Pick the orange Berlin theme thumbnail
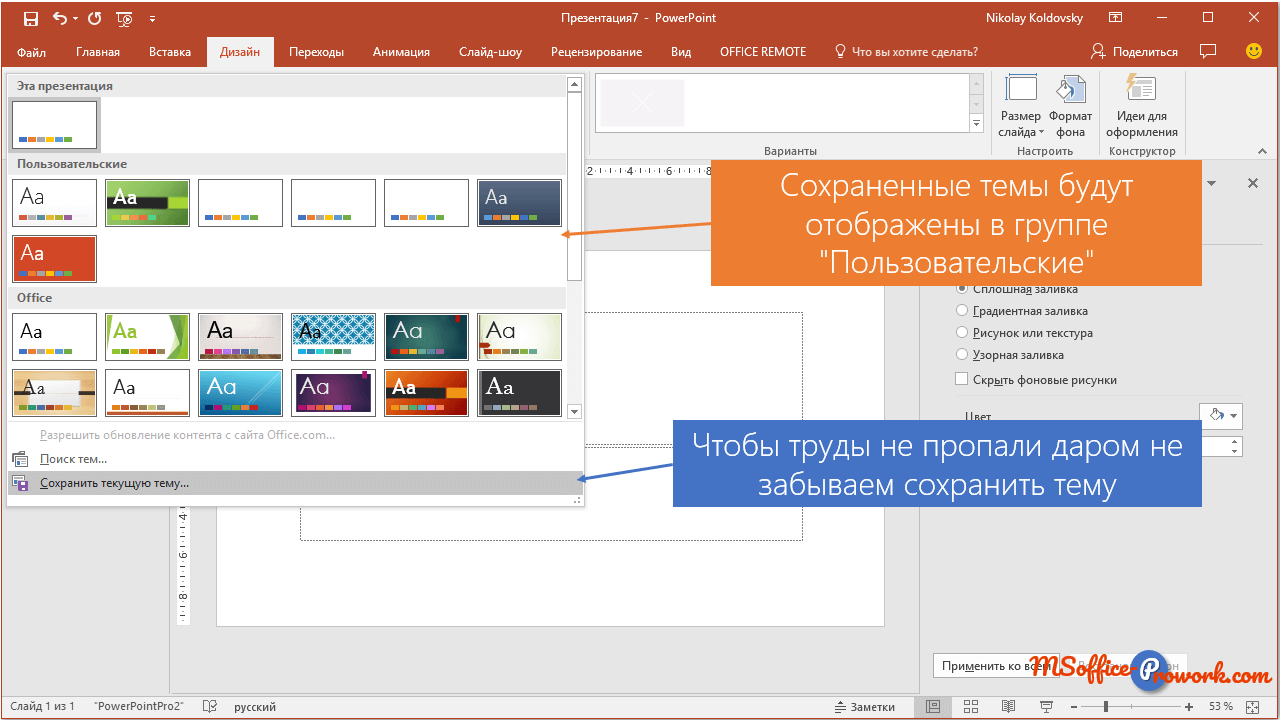The height and width of the screenshot is (722, 1281). [427, 393]
